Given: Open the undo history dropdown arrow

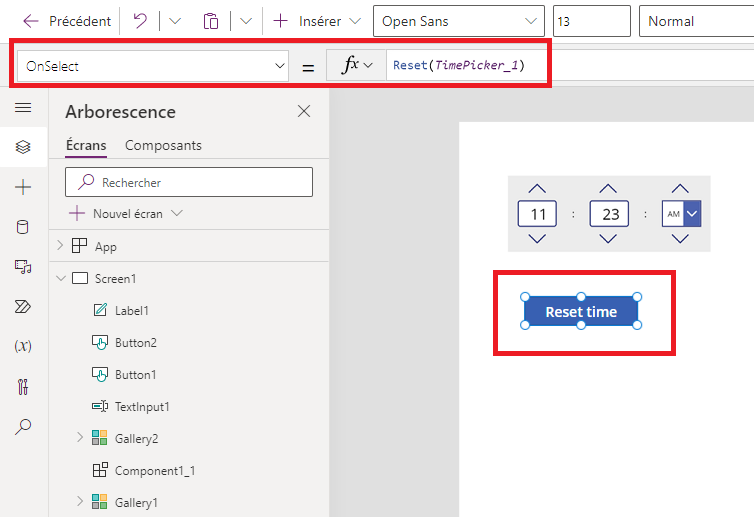Looking at the screenshot, I should (x=175, y=21).
